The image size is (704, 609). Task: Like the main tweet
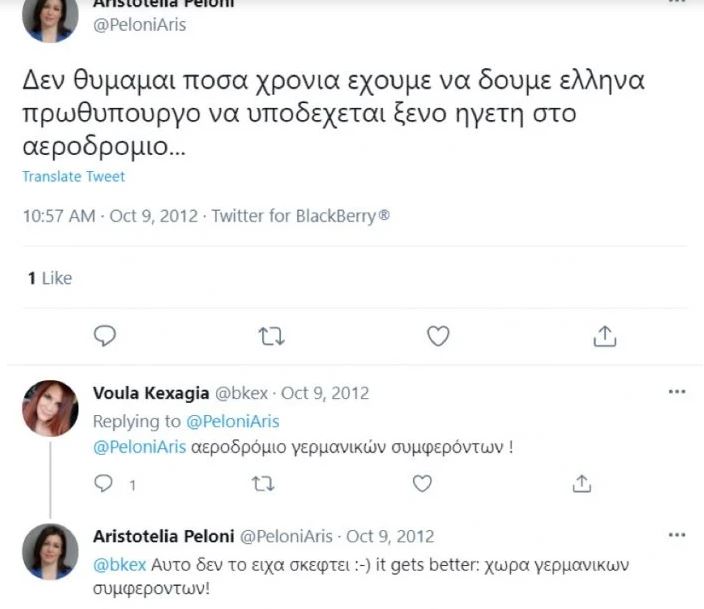pyautogui.click(x=438, y=337)
